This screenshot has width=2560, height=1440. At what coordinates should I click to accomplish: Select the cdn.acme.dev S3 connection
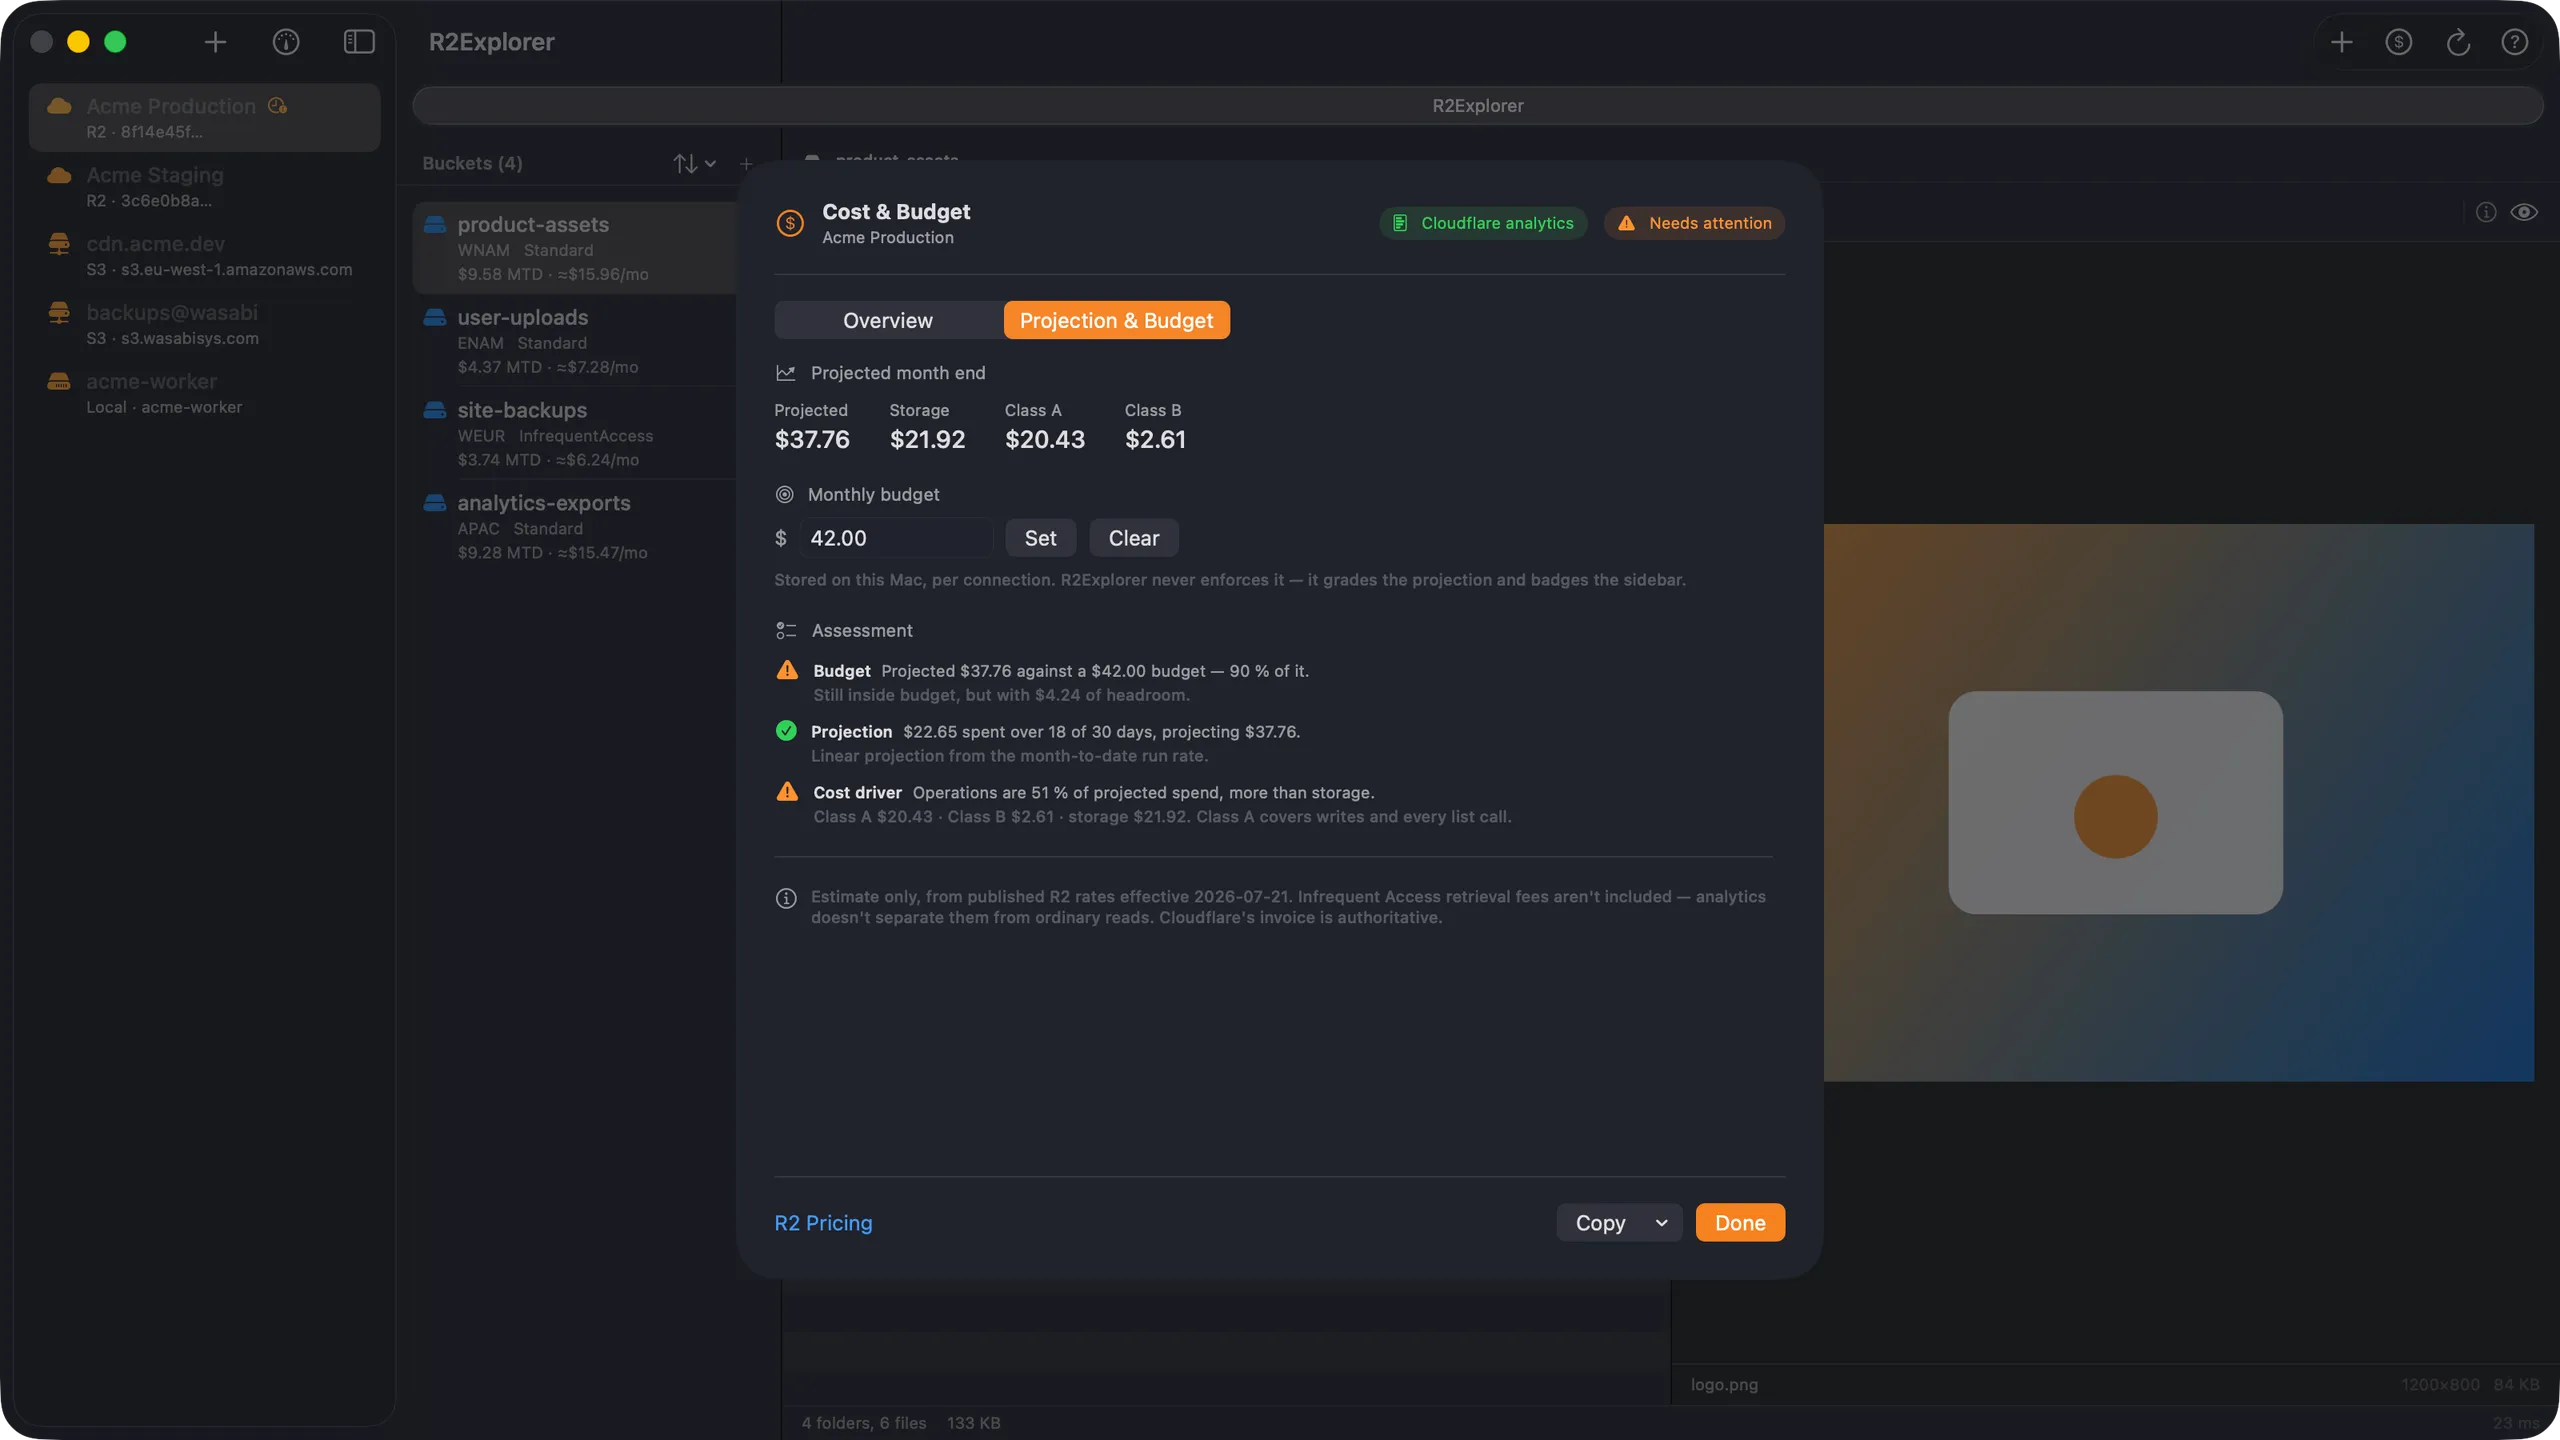pyautogui.click(x=205, y=256)
